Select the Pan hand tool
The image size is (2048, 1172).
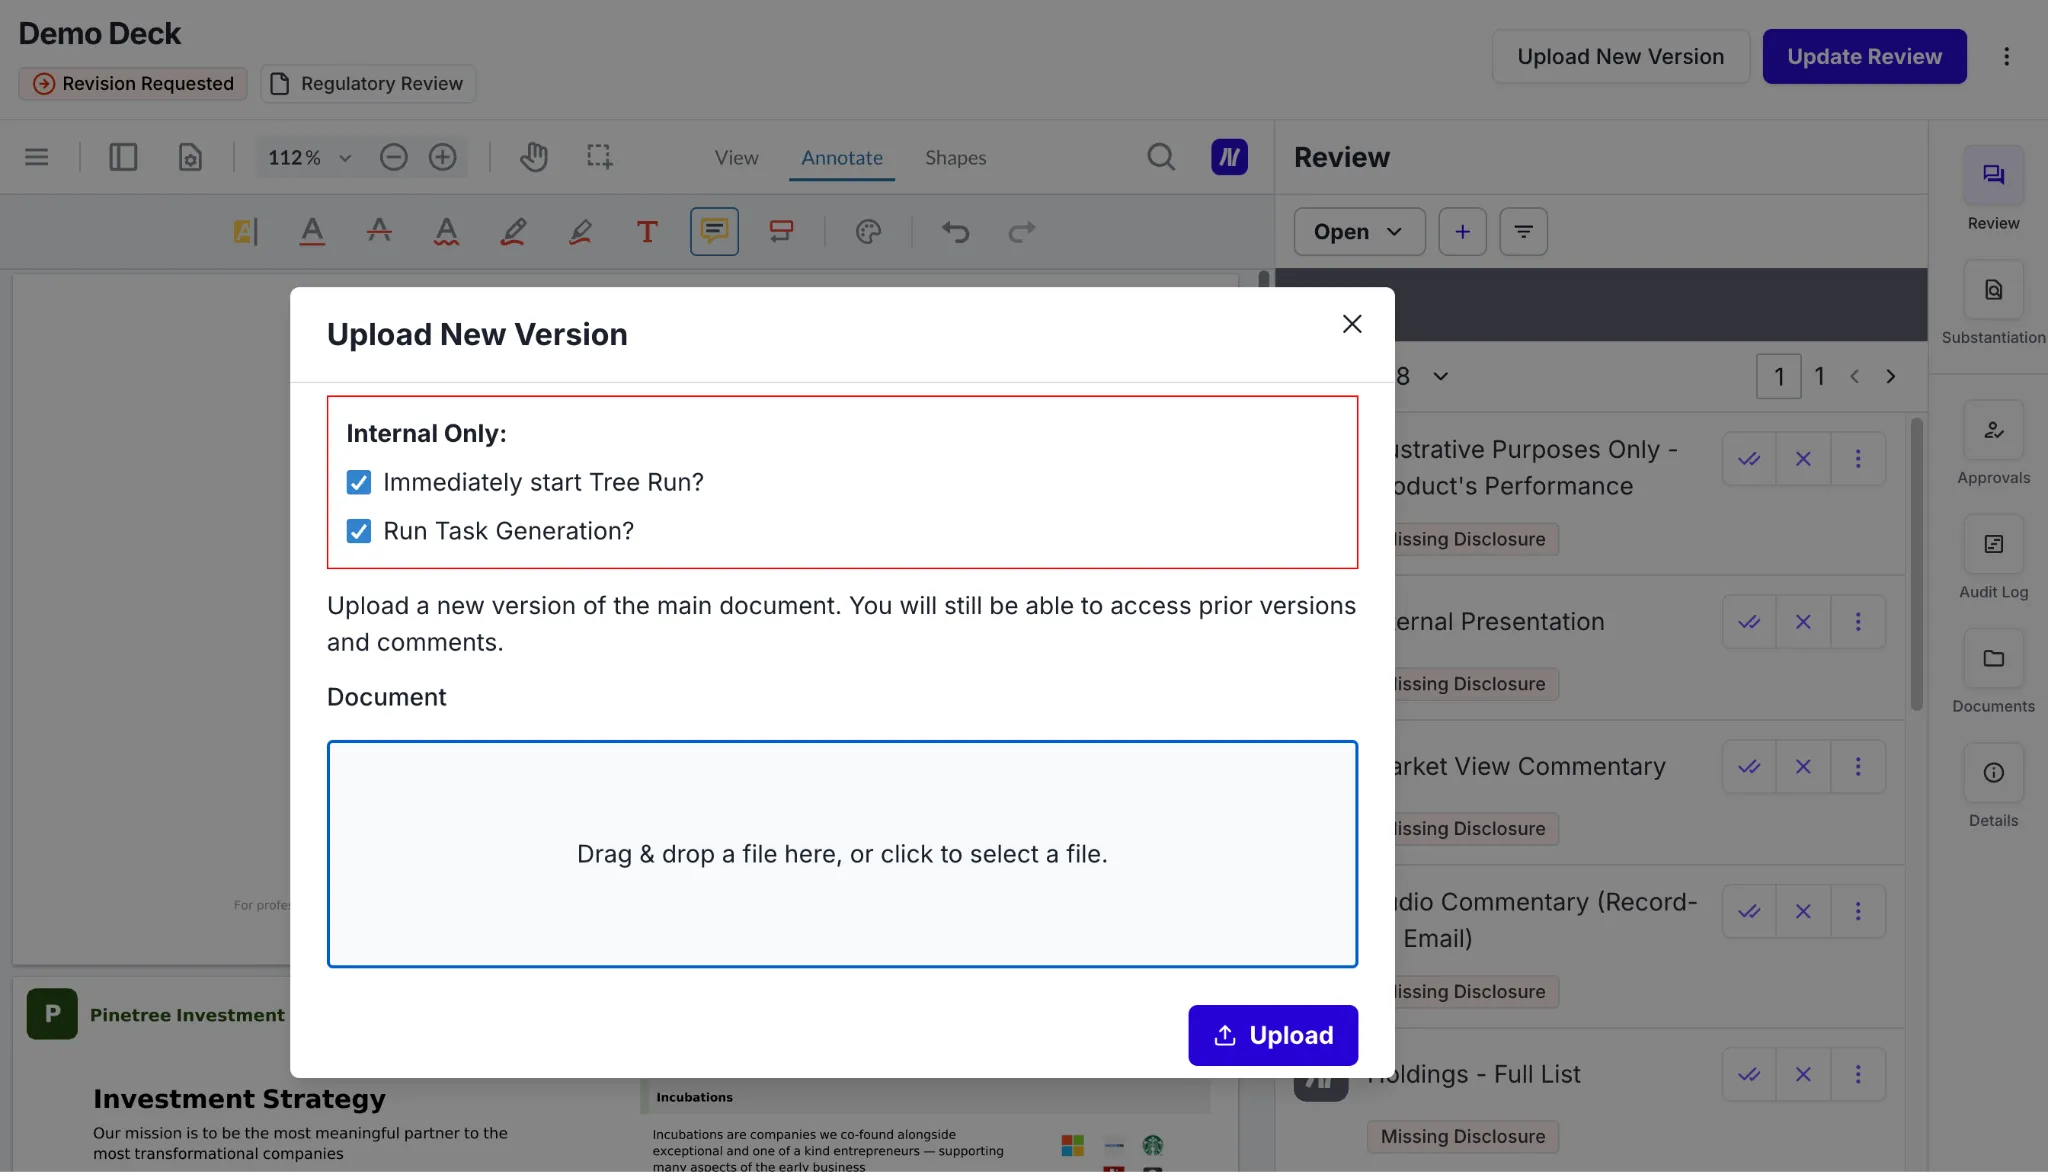click(x=533, y=157)
